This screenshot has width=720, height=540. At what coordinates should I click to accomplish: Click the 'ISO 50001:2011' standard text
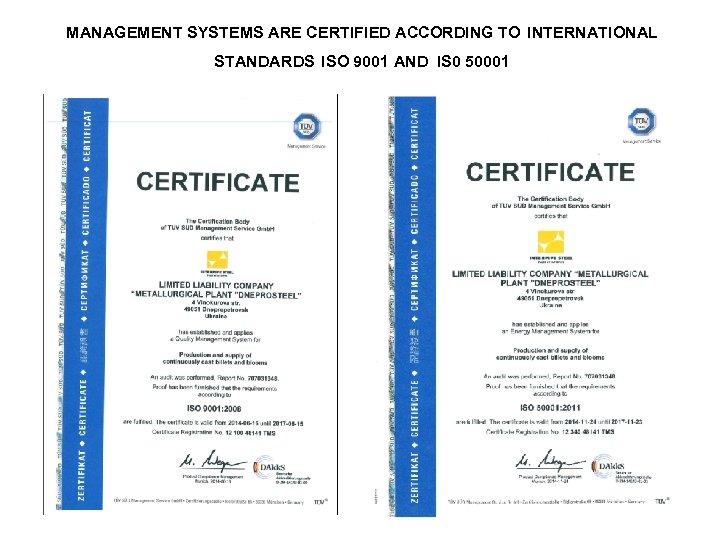(550, 408)
